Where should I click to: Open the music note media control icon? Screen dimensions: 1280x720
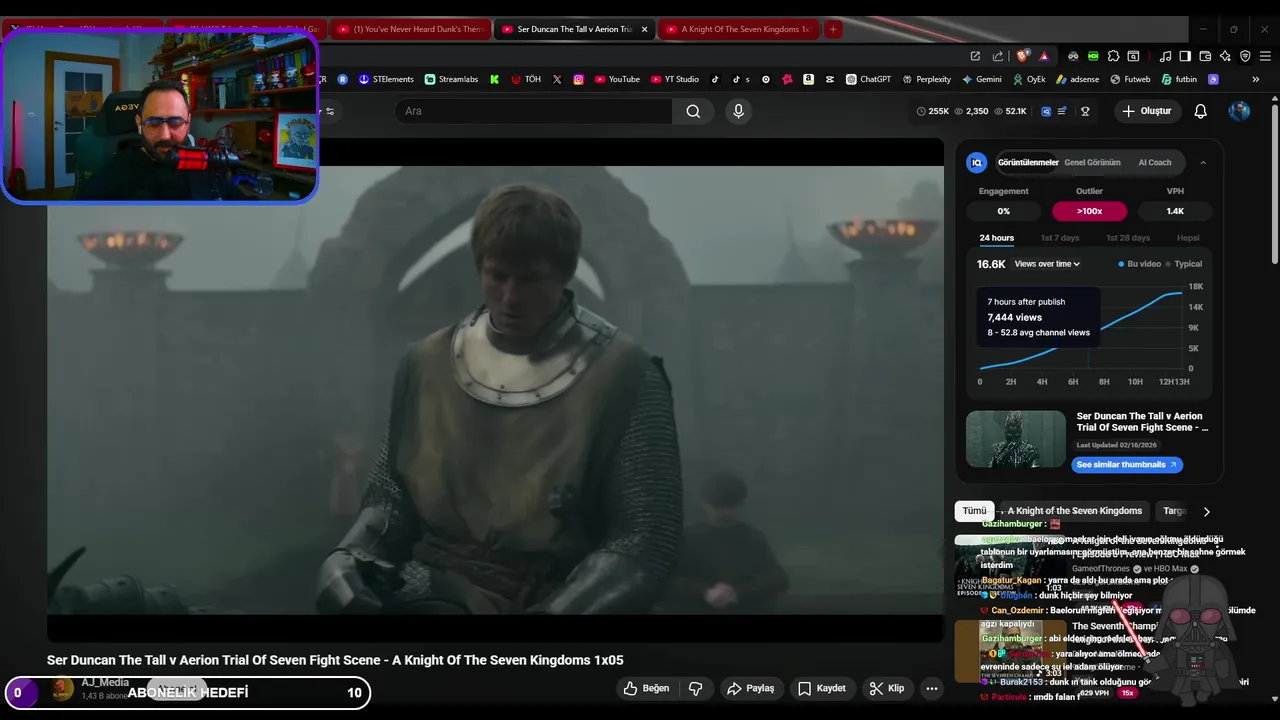1165,56
